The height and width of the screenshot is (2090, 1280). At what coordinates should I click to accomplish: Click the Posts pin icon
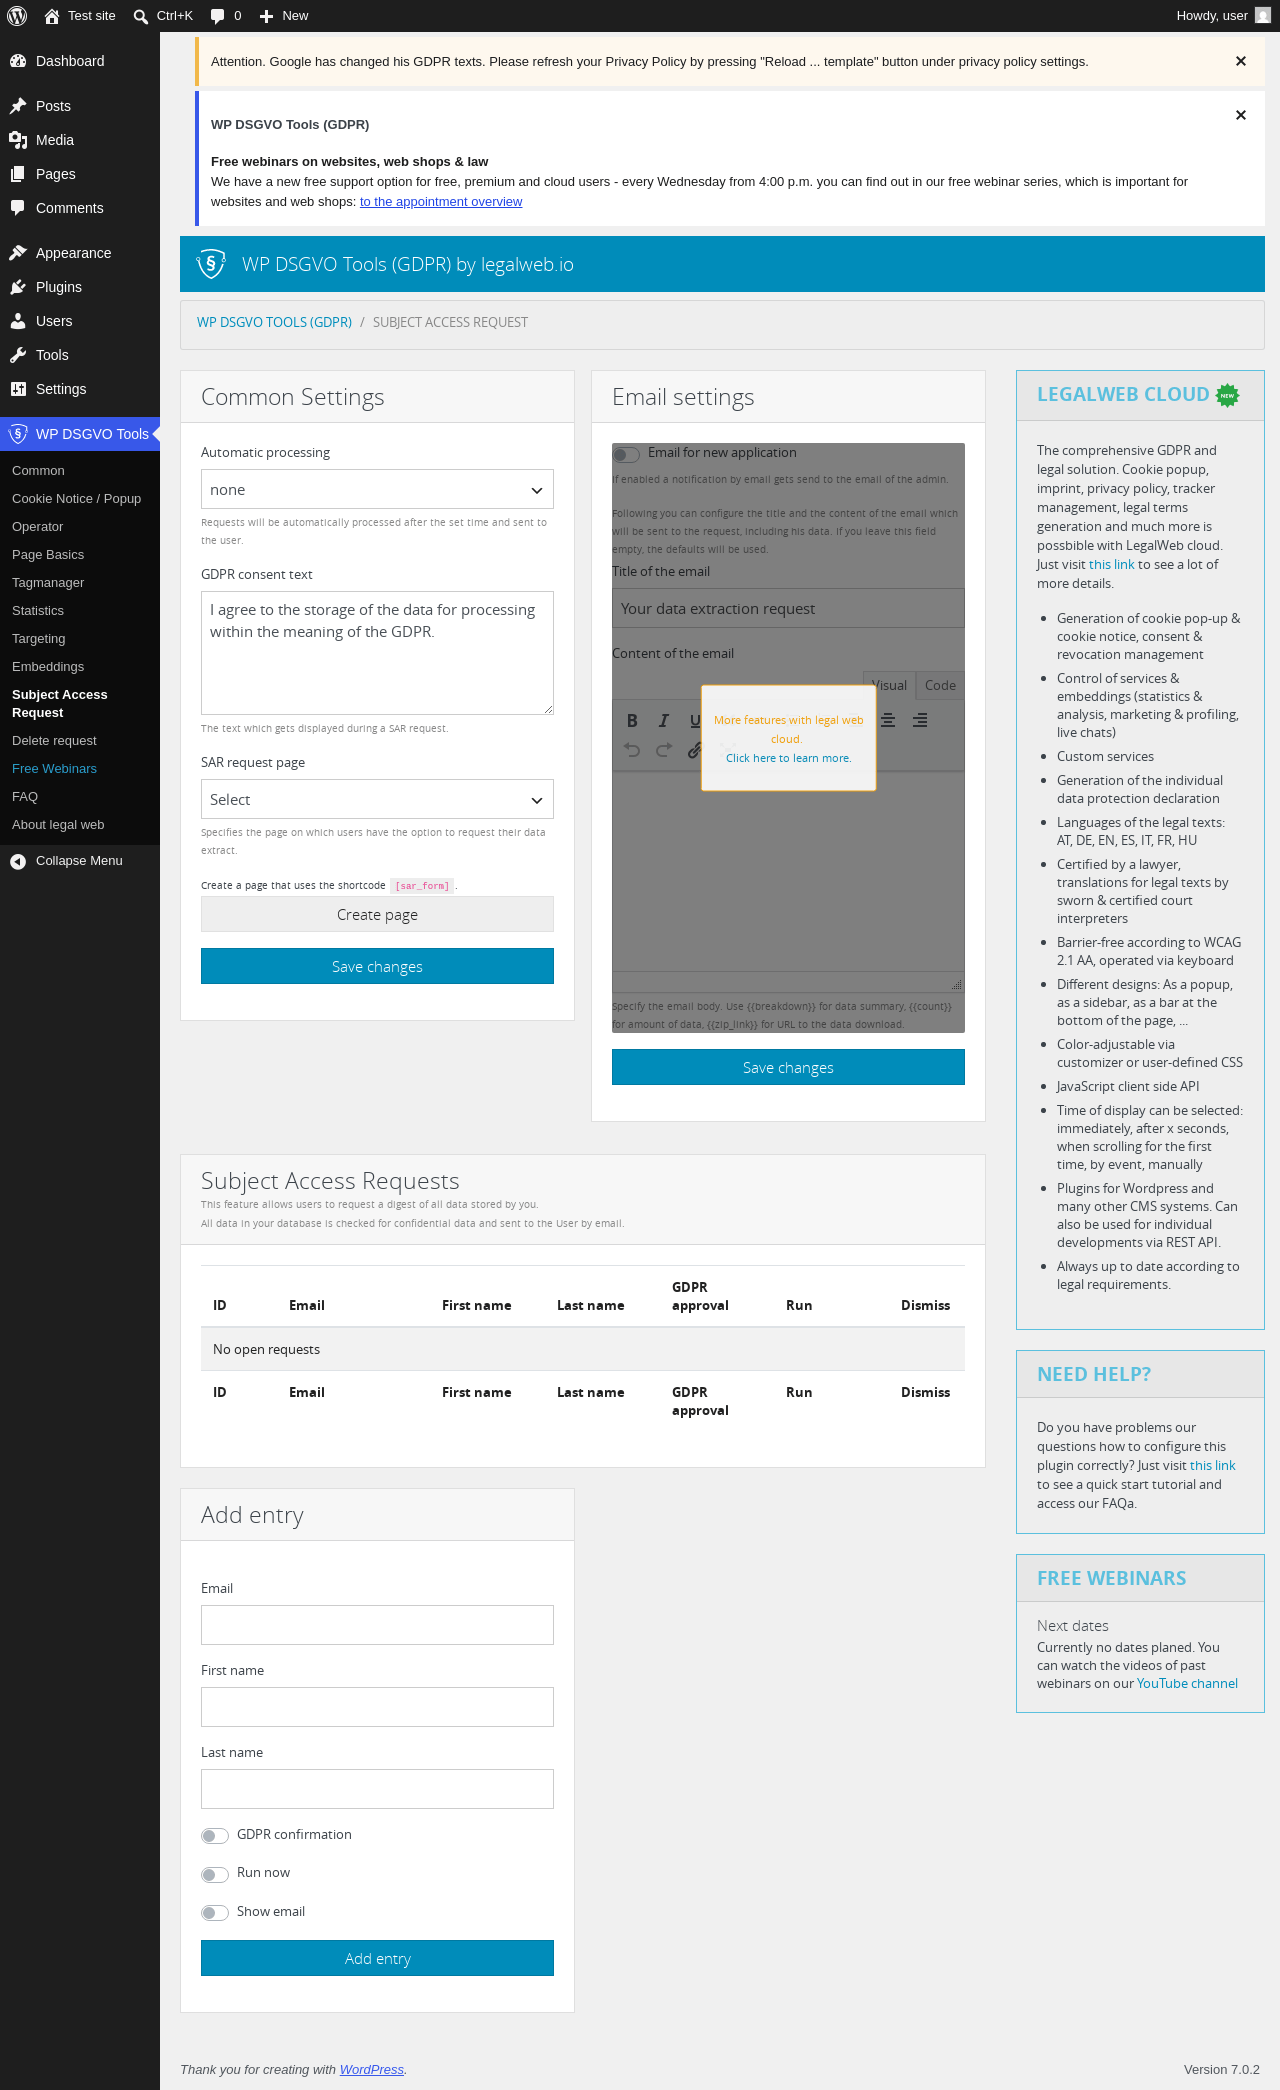18,106
